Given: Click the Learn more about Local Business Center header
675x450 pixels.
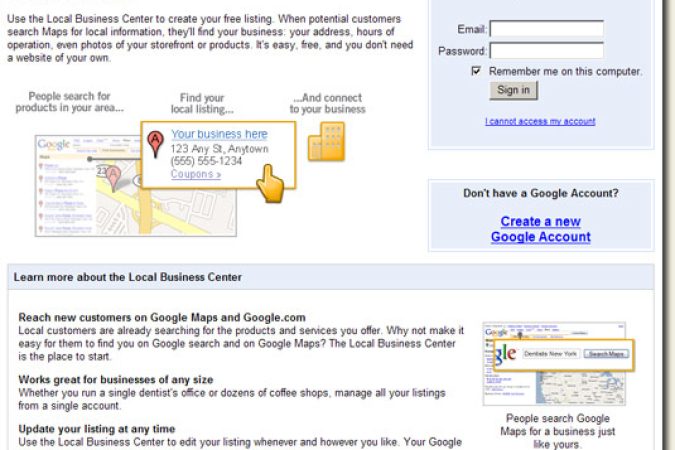Looking at the screenshot, I should (x=128, y=277).
